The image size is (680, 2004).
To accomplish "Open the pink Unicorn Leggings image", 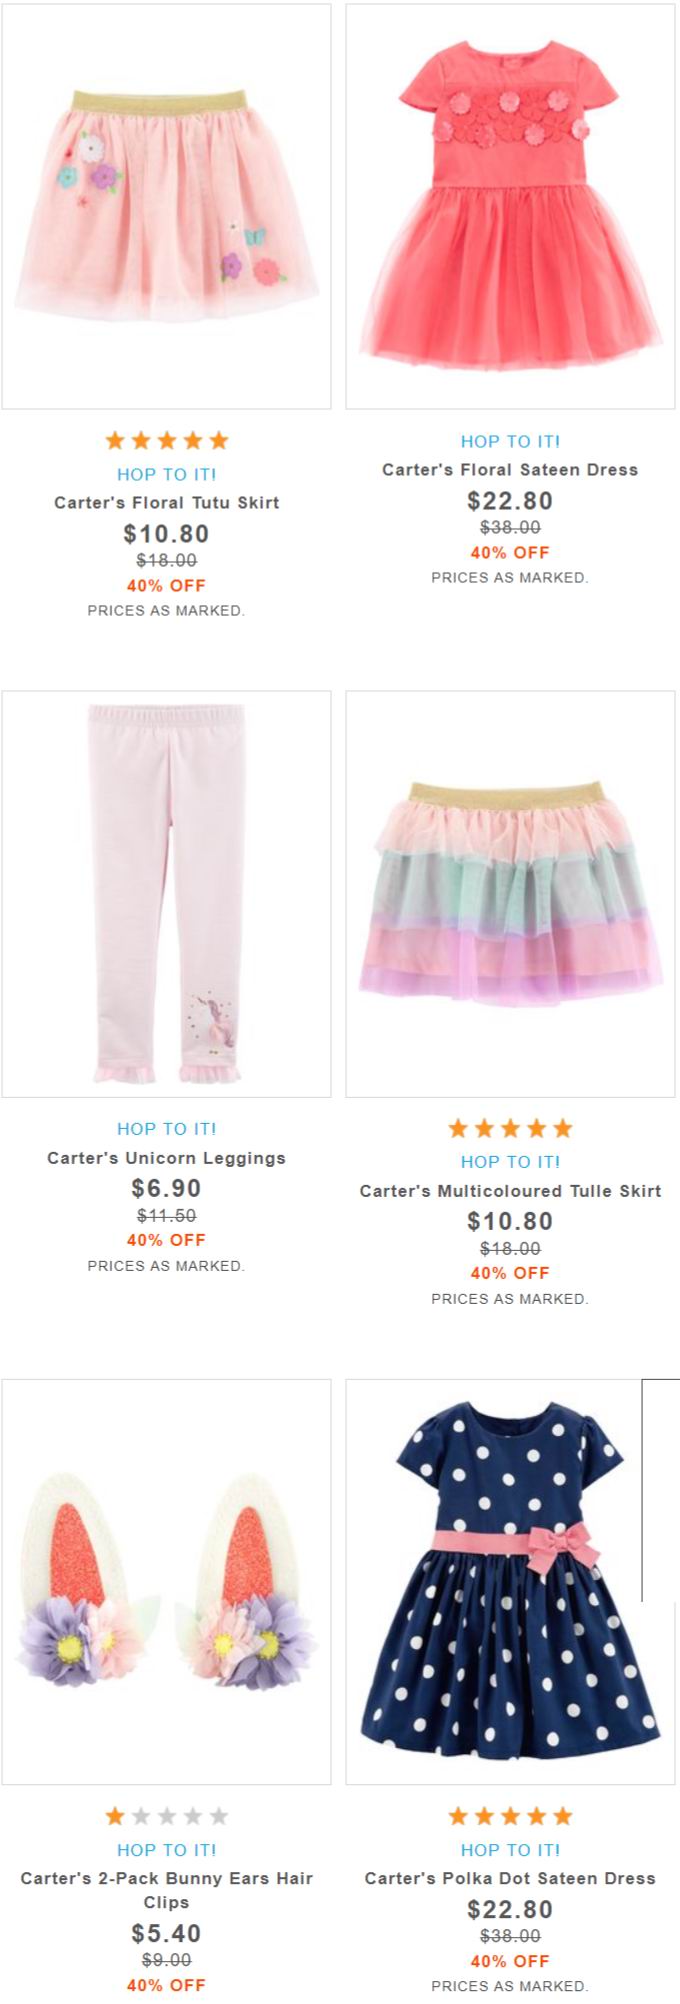I will pos(166,894).
